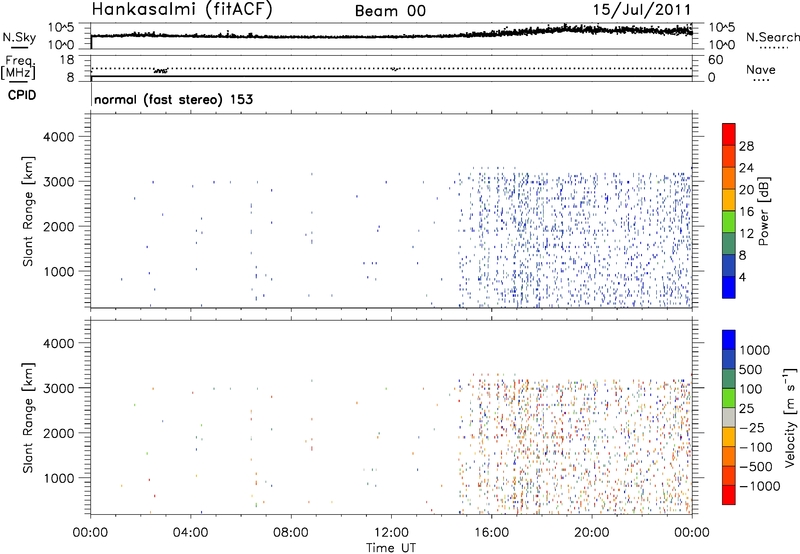Pick the red top segment of the Power colorbar
This screenshot has width=800, height=554.
[729, 134]
